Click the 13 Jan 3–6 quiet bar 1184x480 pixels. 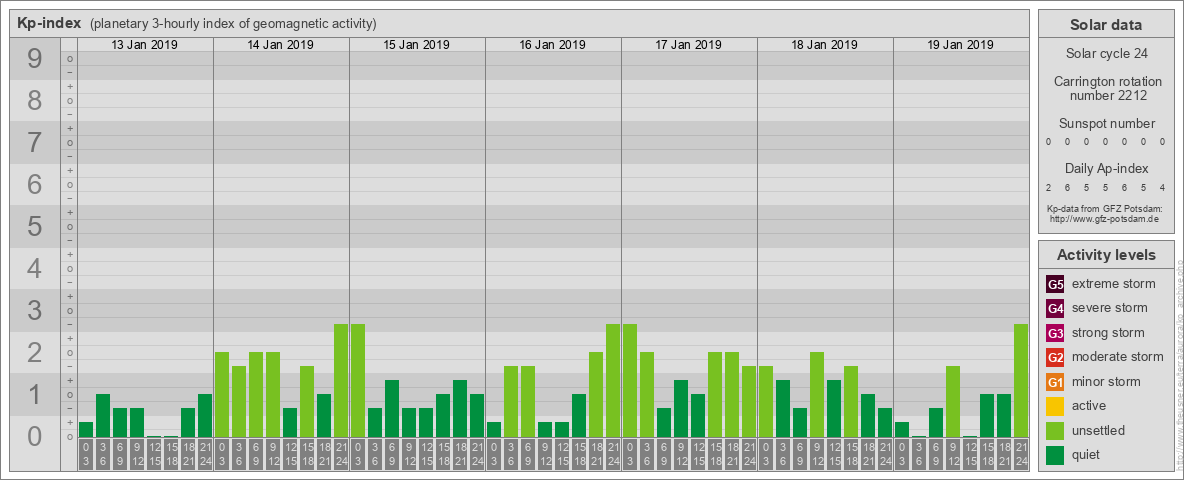[x=103, y=415]
